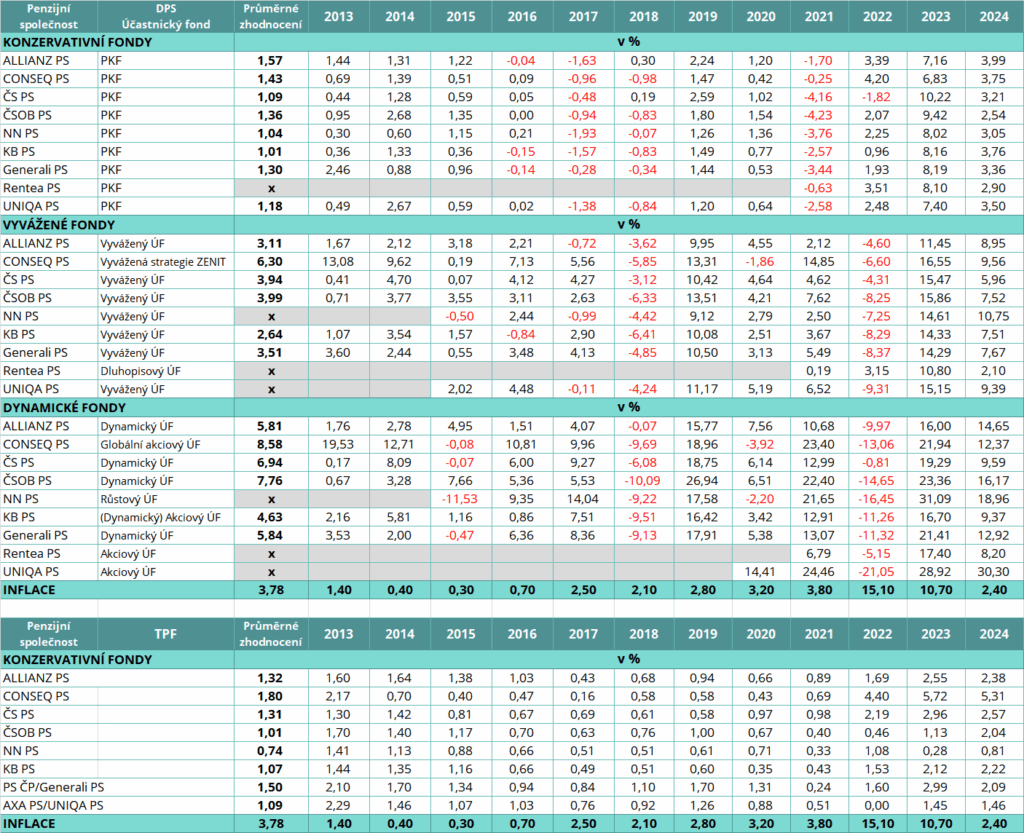Click the CONSEQ PS TPF 2023 value 5,72
Viewport: 1024px width, 833px height.
tap(935, 697)
